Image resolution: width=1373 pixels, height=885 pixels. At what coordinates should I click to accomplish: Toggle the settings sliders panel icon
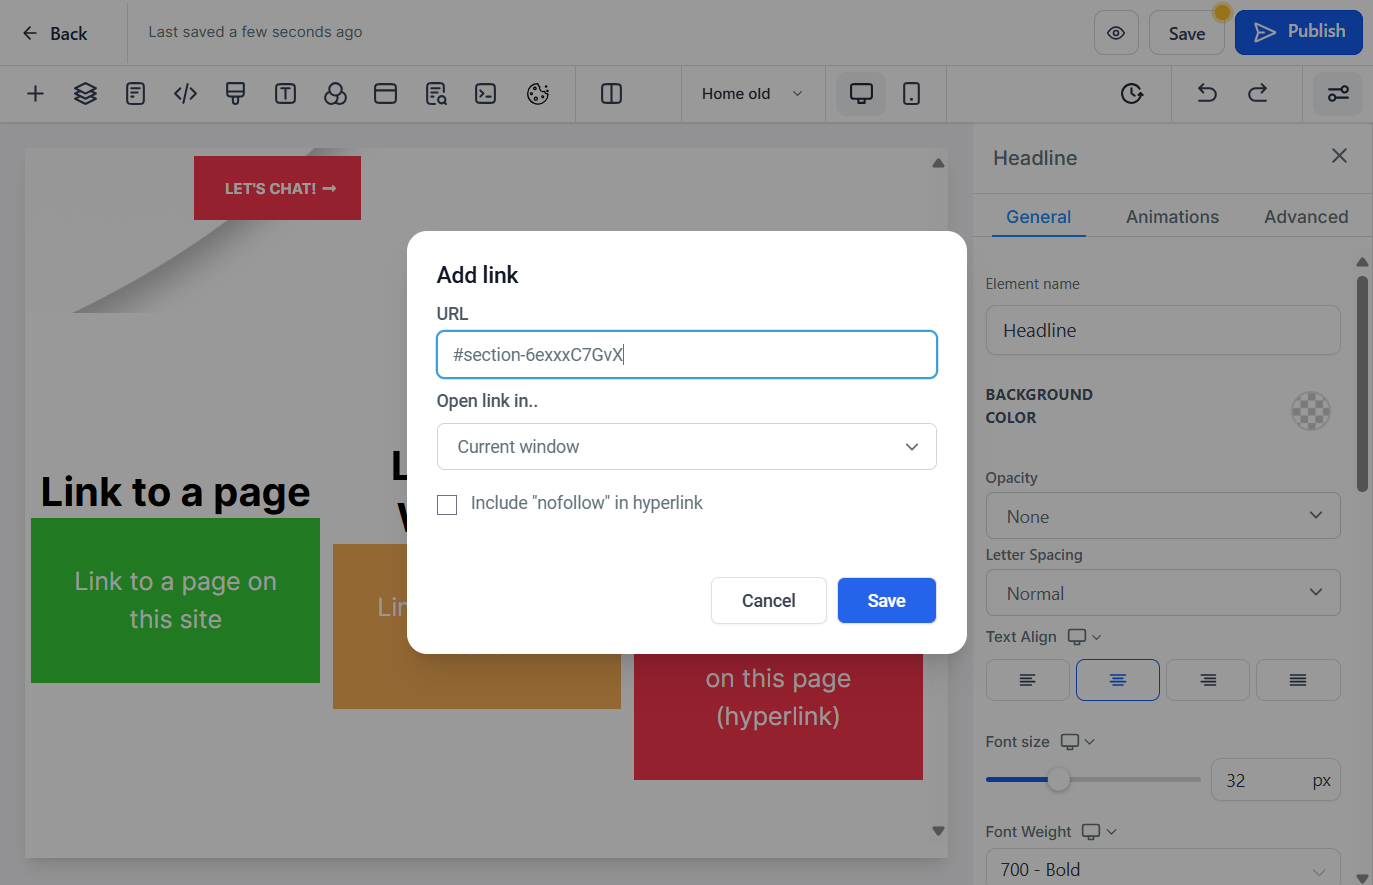1338,94
